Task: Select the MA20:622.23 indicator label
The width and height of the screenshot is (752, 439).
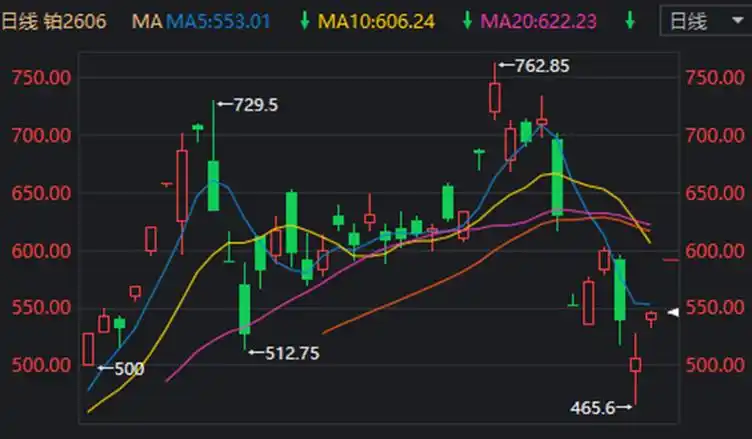Action: click(x=540, y=21)
